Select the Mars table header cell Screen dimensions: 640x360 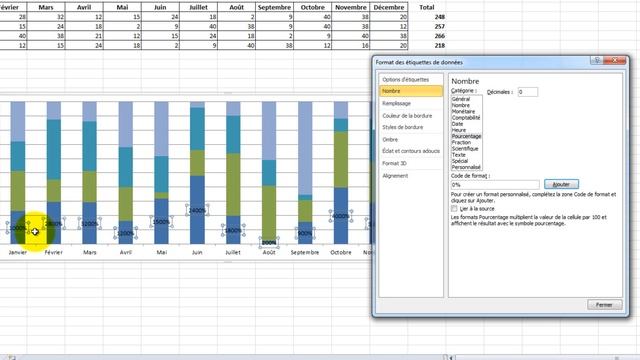[x=46, y=7]
